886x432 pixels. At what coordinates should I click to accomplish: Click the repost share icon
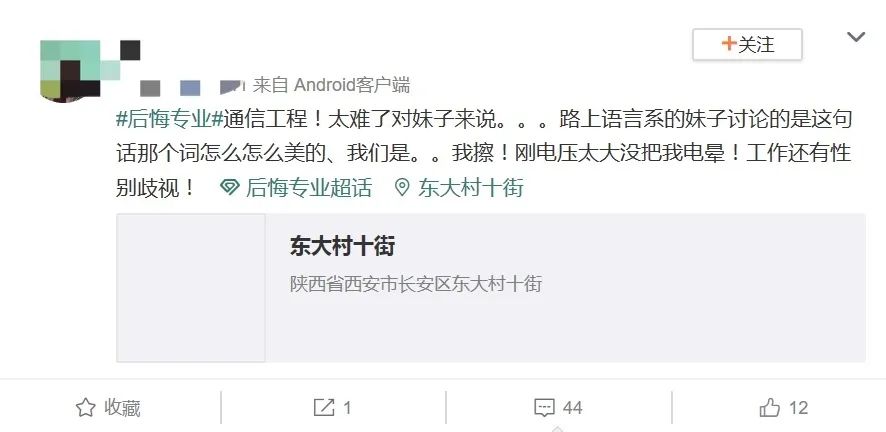click(x=324, y=407)
